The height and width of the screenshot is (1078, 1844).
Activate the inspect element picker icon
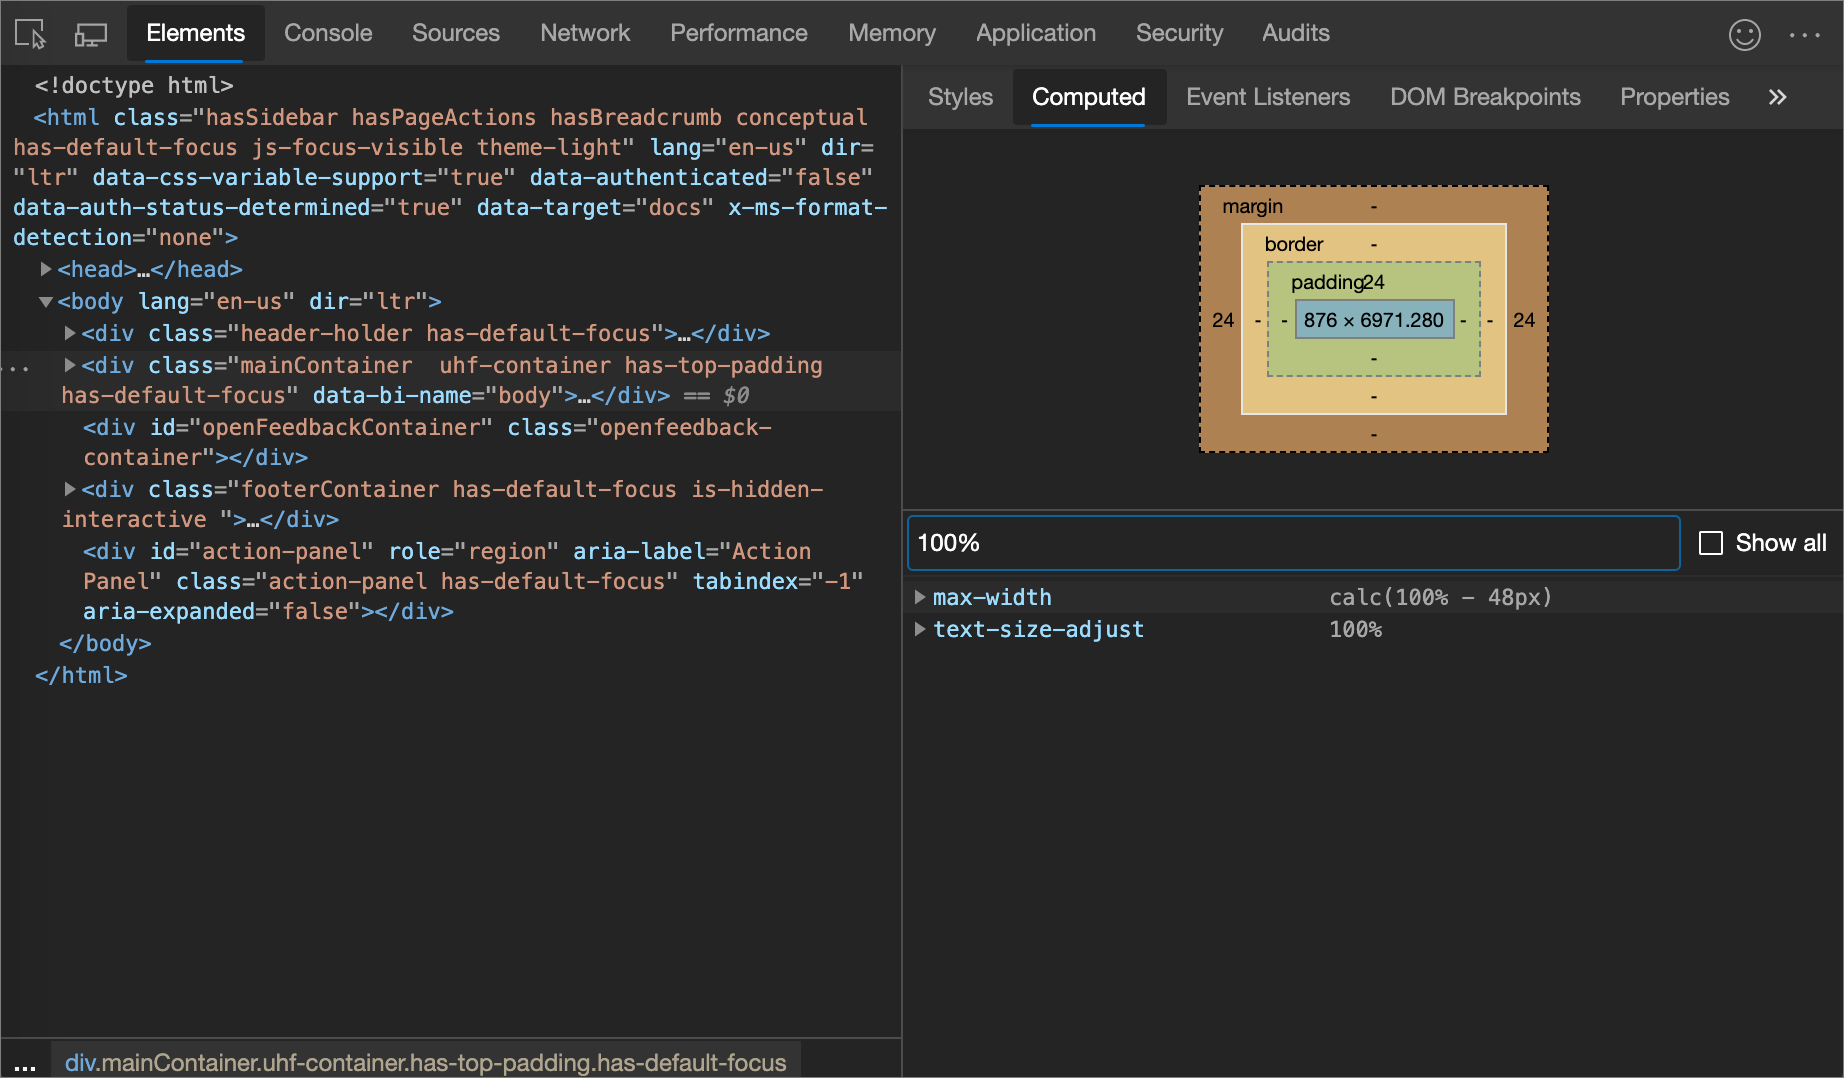click(31, 34)
